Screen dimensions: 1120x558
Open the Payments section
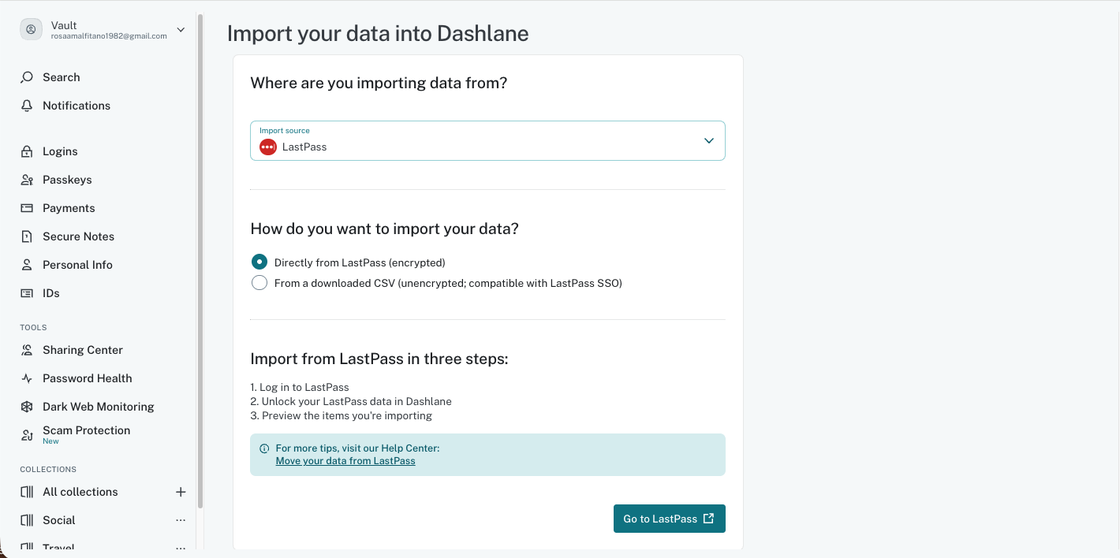(x=69, y=208)
